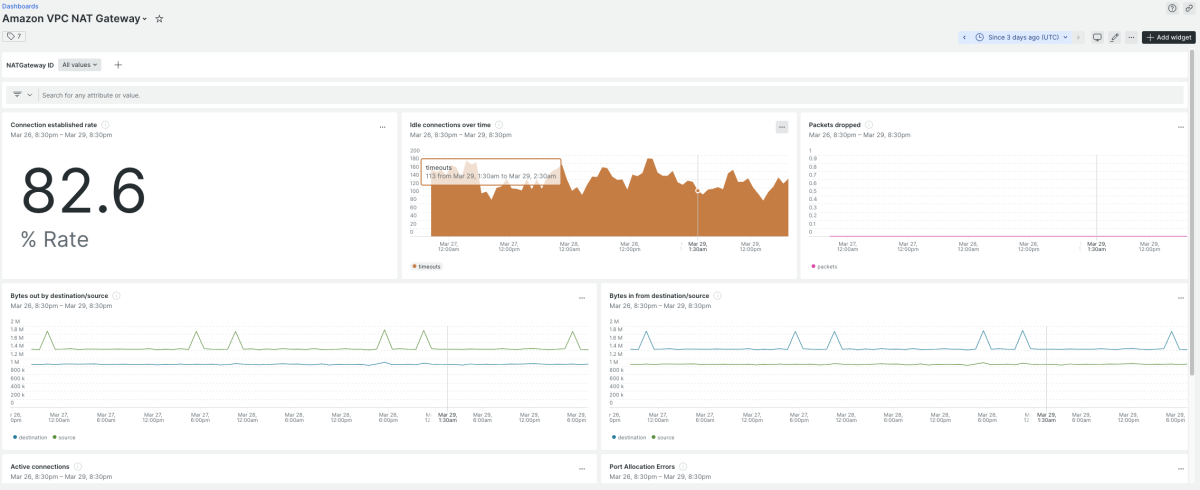
Task: Open the tags badge showing 7
Action: coord(14,36)
